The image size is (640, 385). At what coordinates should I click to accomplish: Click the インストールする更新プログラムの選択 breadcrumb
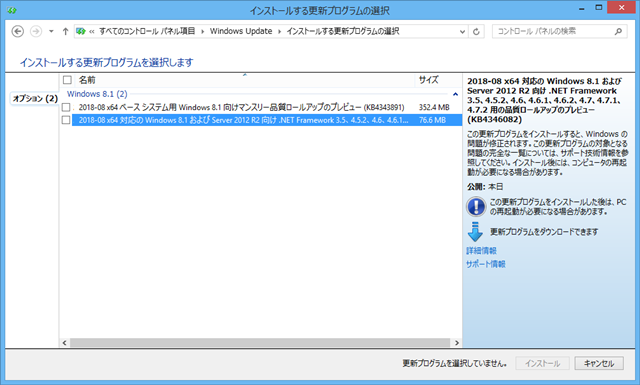[x=343, y=31]
